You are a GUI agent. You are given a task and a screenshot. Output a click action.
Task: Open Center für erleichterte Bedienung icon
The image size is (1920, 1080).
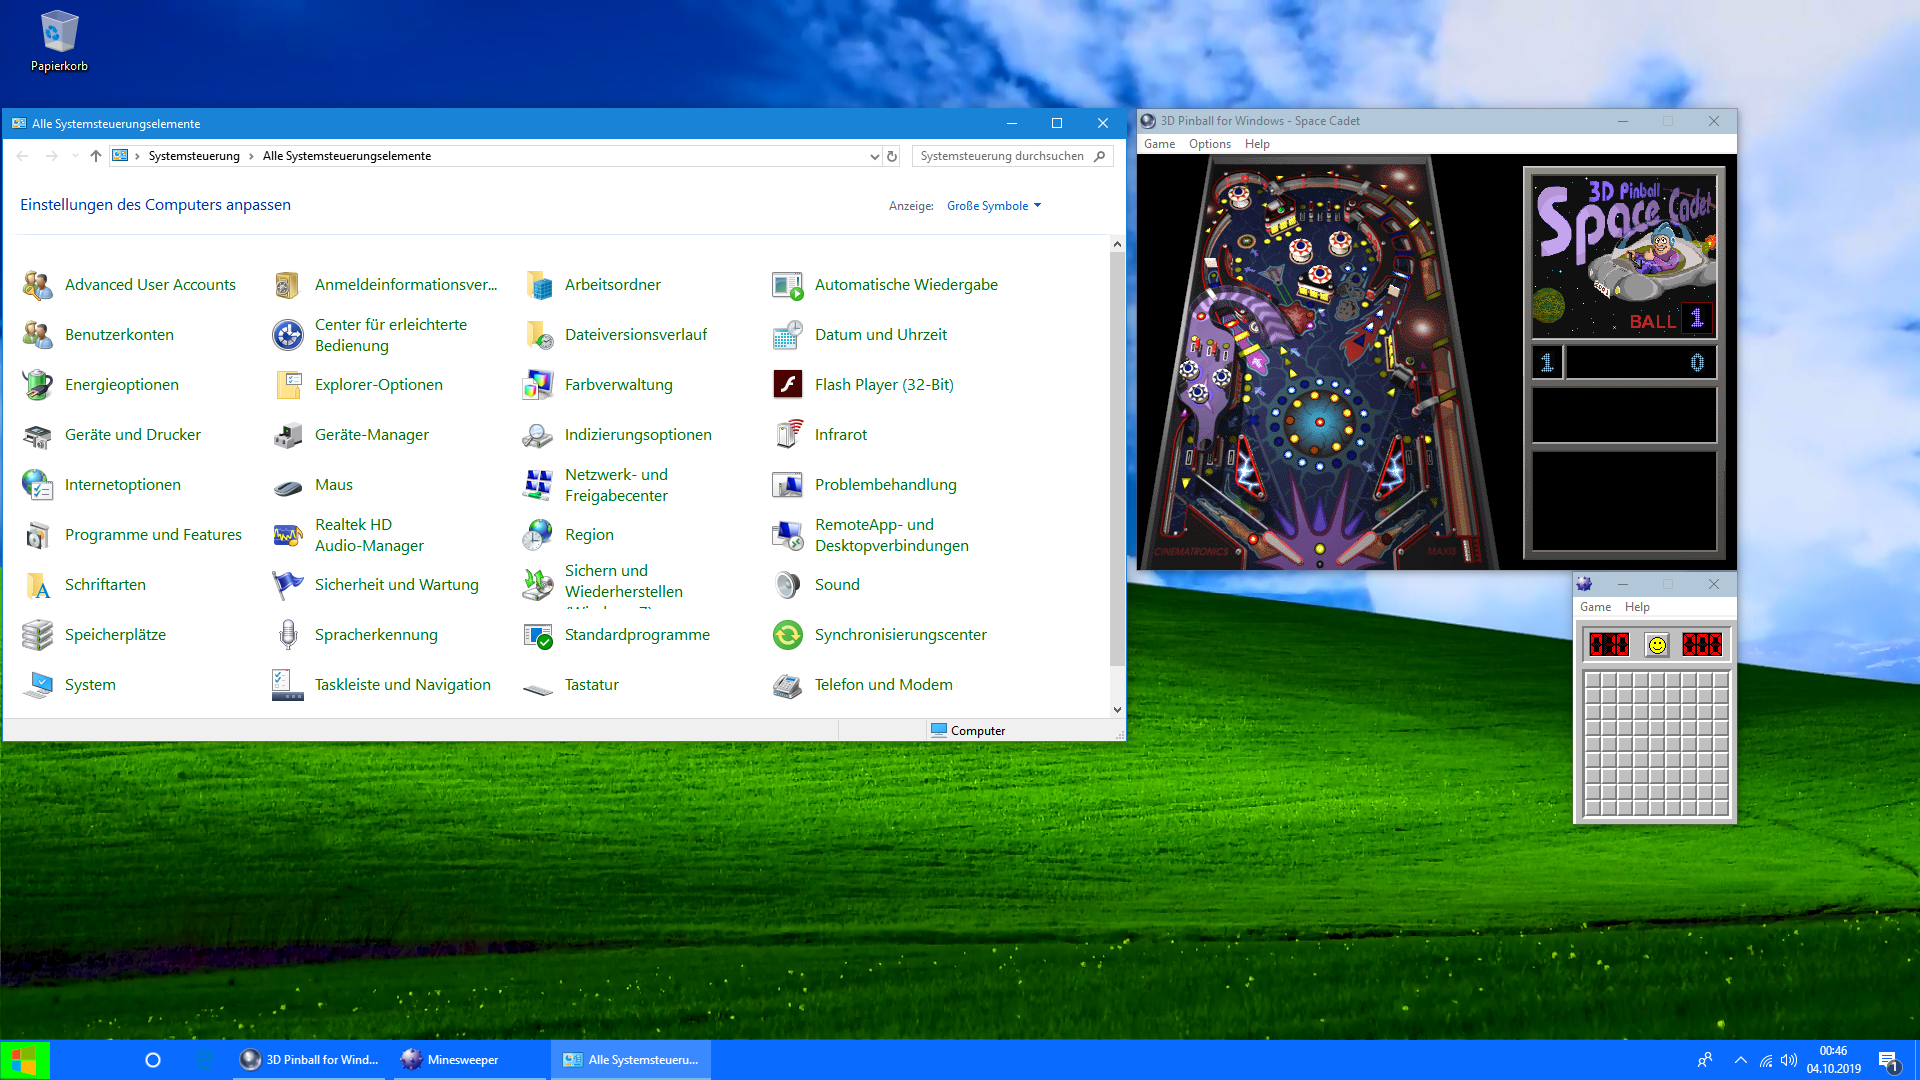[x=288, y=335]
